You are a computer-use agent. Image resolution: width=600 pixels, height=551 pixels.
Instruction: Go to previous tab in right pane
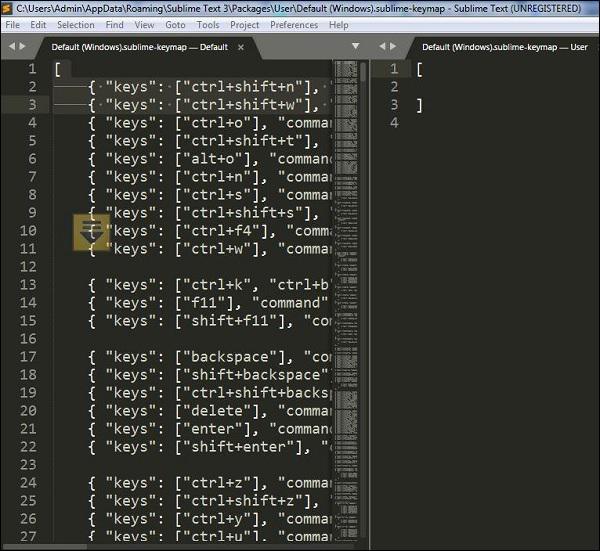coord(382,46)
